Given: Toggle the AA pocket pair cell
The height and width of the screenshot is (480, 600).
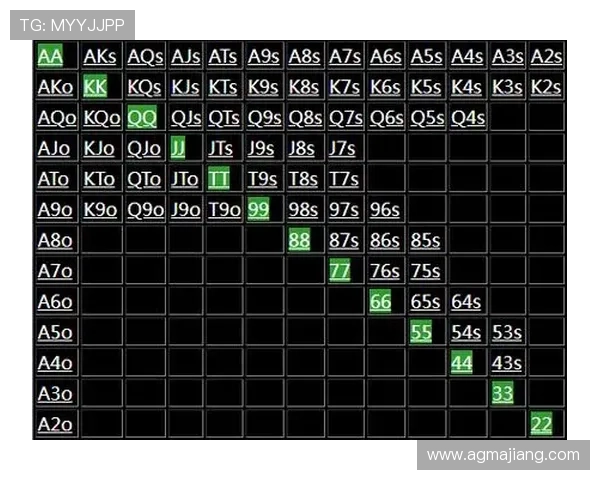Looking at the screenshot, I should click(50, 57).
